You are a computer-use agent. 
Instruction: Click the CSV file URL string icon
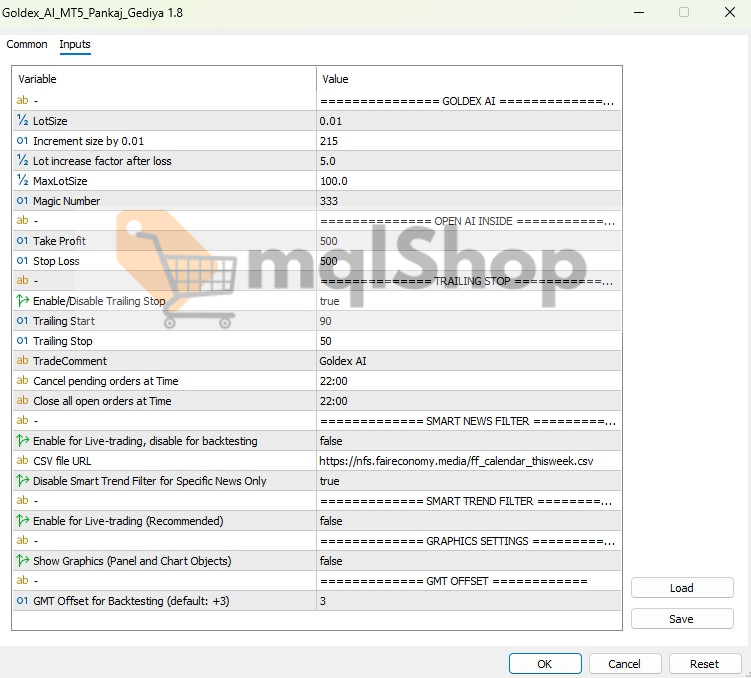tap(22, 461)
